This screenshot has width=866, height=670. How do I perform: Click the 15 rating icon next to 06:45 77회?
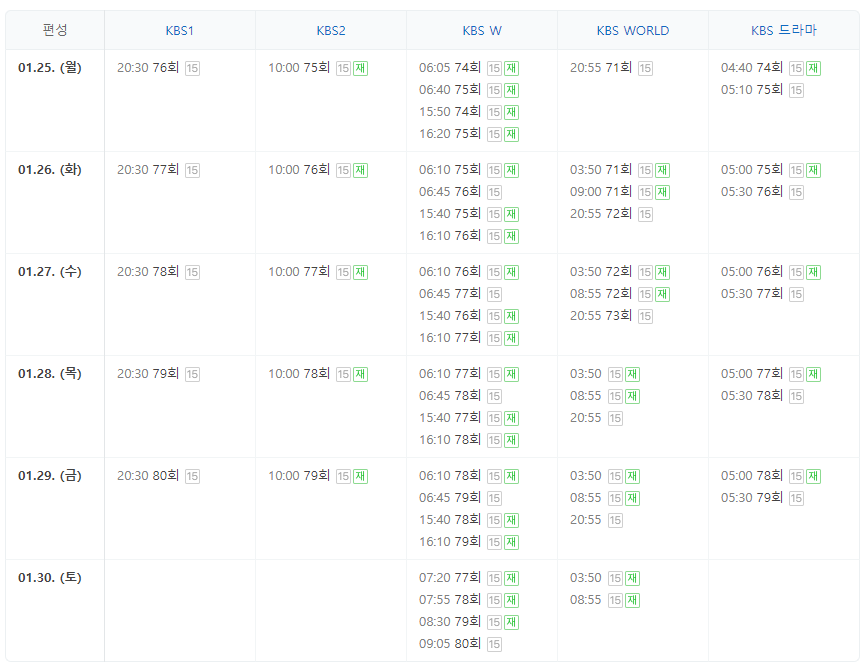[494, 294]
